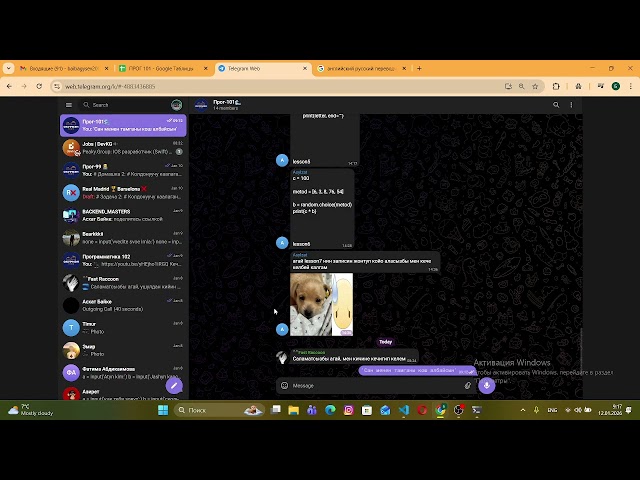This screenshot has width=640, height=480.
Task: Open the emoji picker in message box
Action: pos(284,385)
